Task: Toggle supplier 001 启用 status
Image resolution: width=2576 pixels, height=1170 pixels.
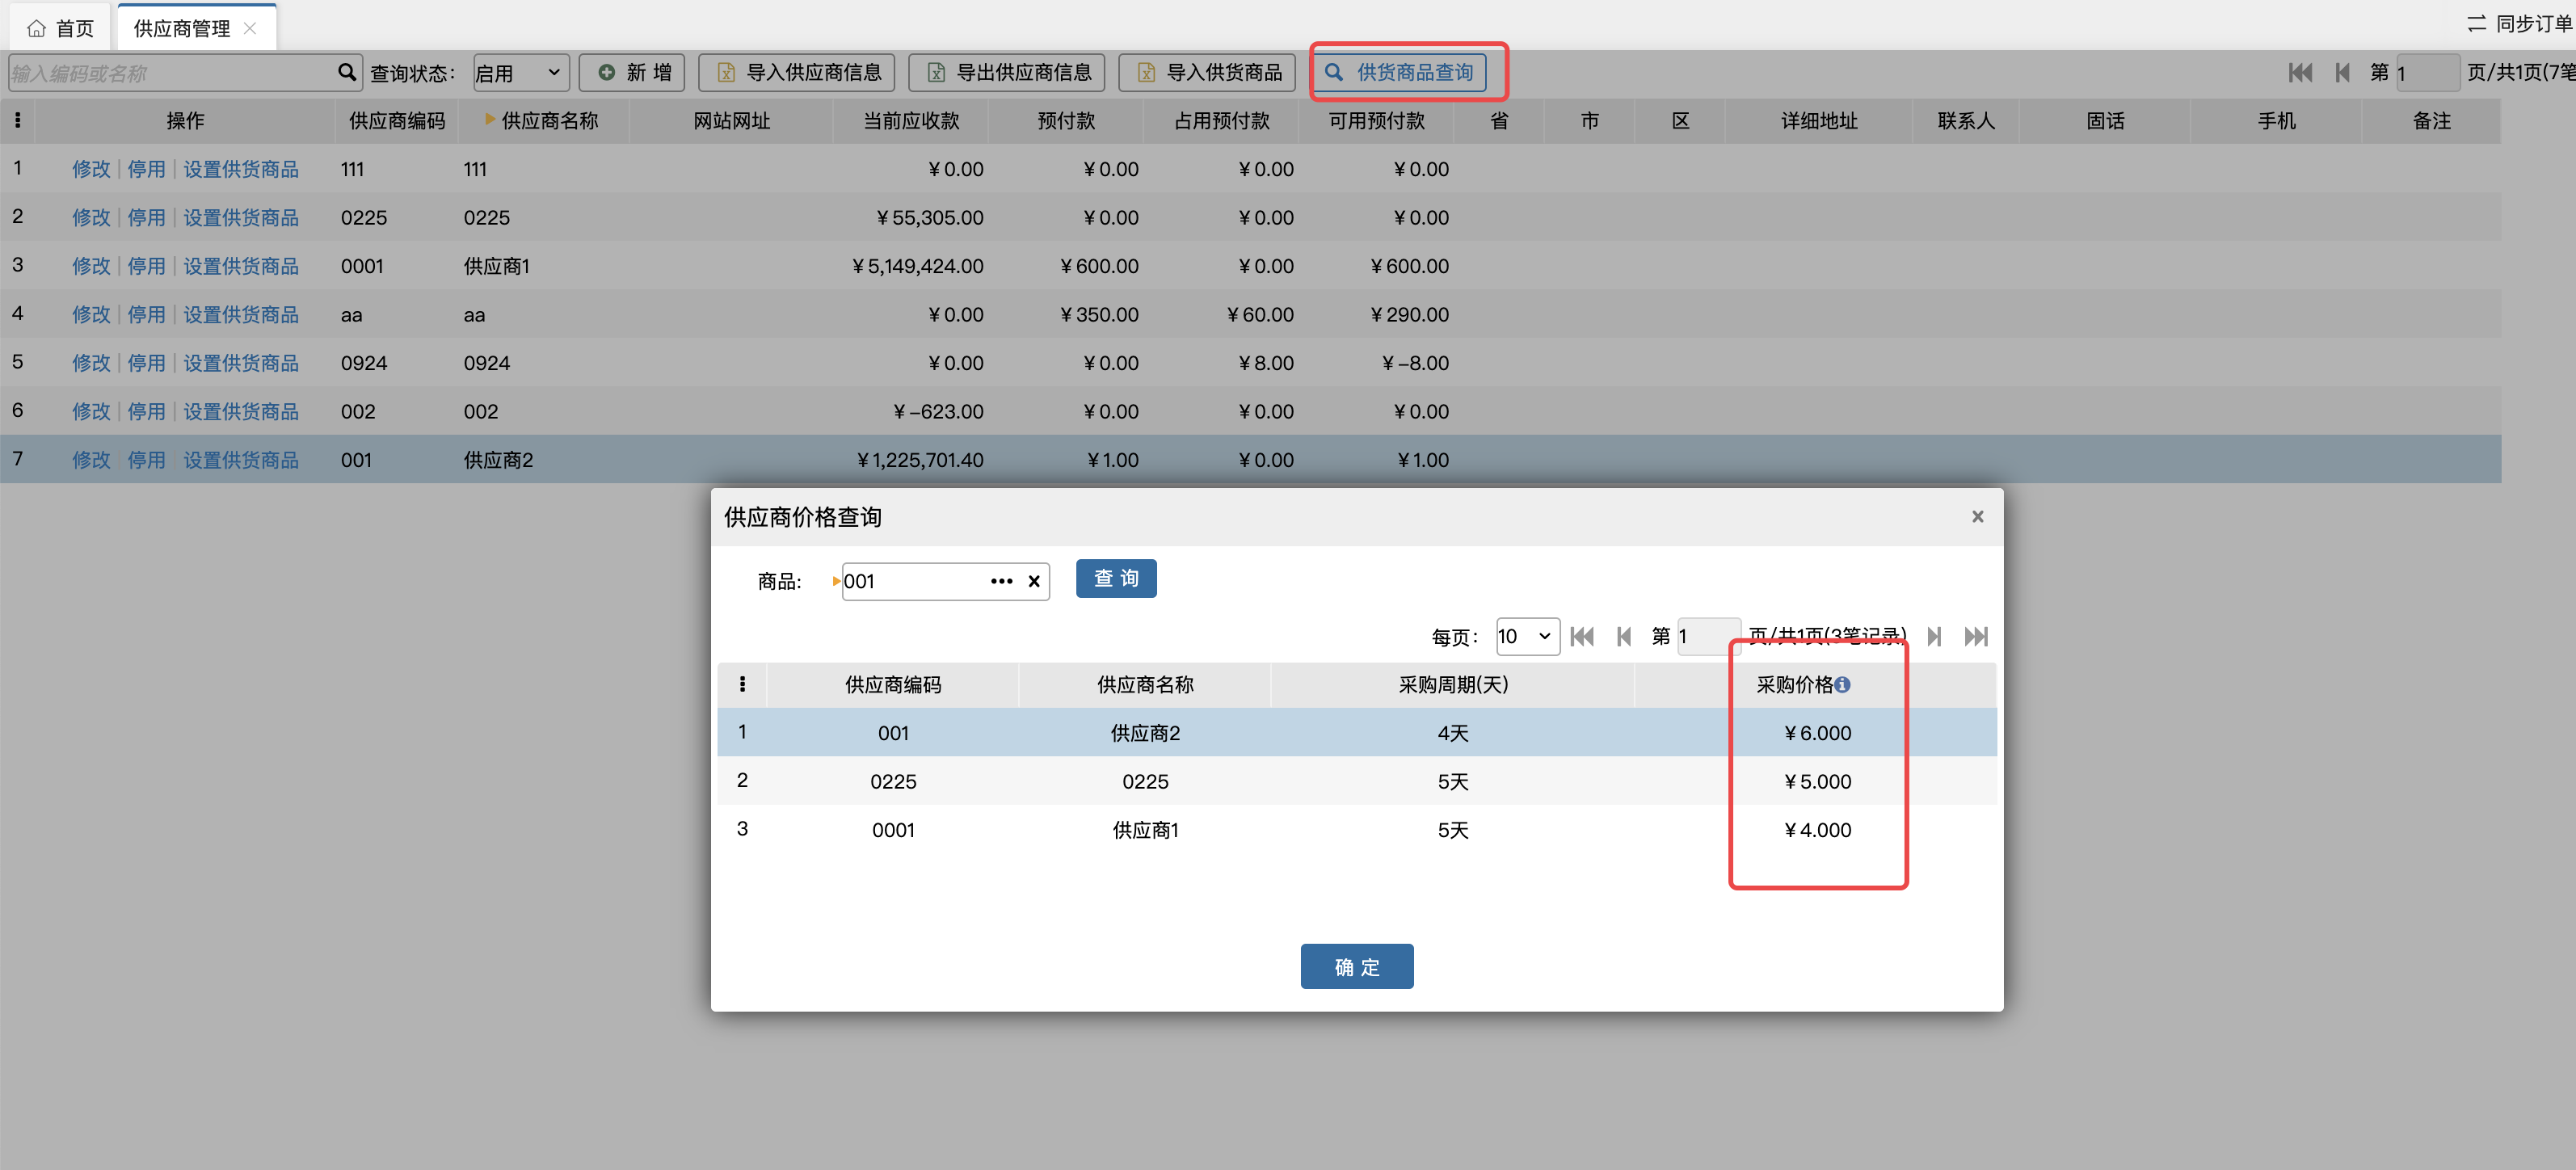Action: click(146, 460)
